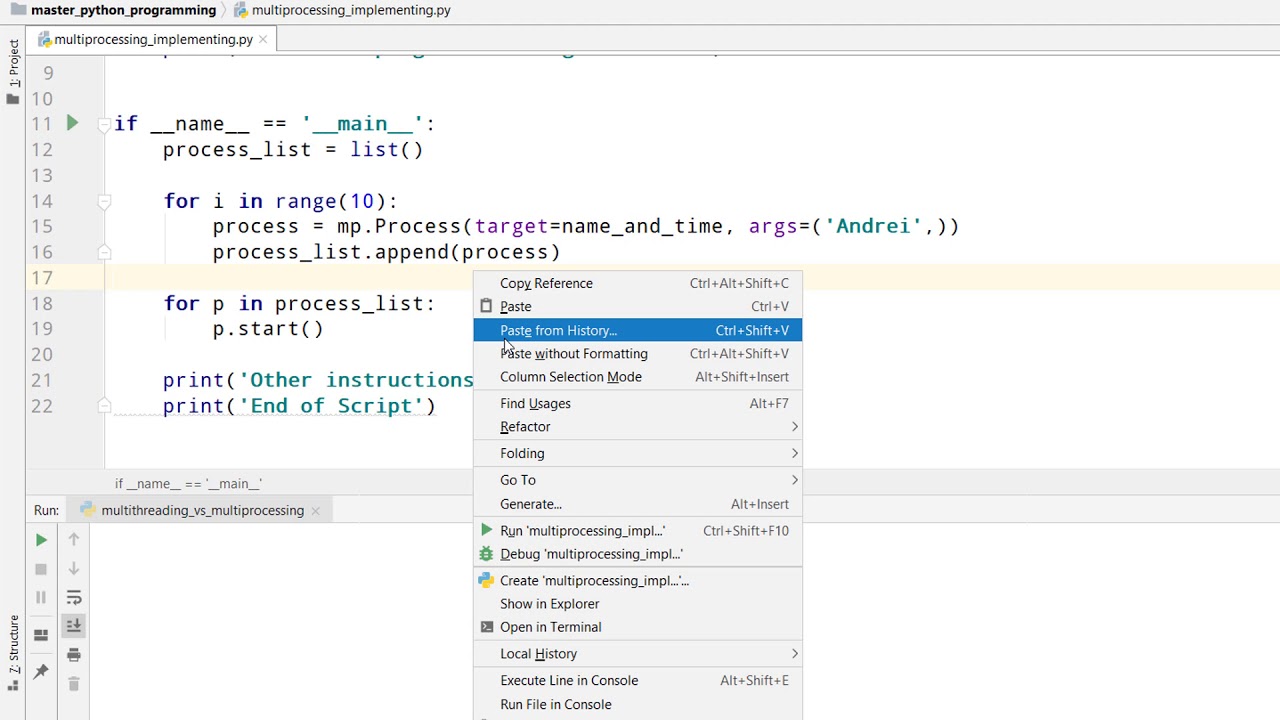Collapse the code fold marker on line 11
1280x720 pixels.
click(x=104, y=124)
